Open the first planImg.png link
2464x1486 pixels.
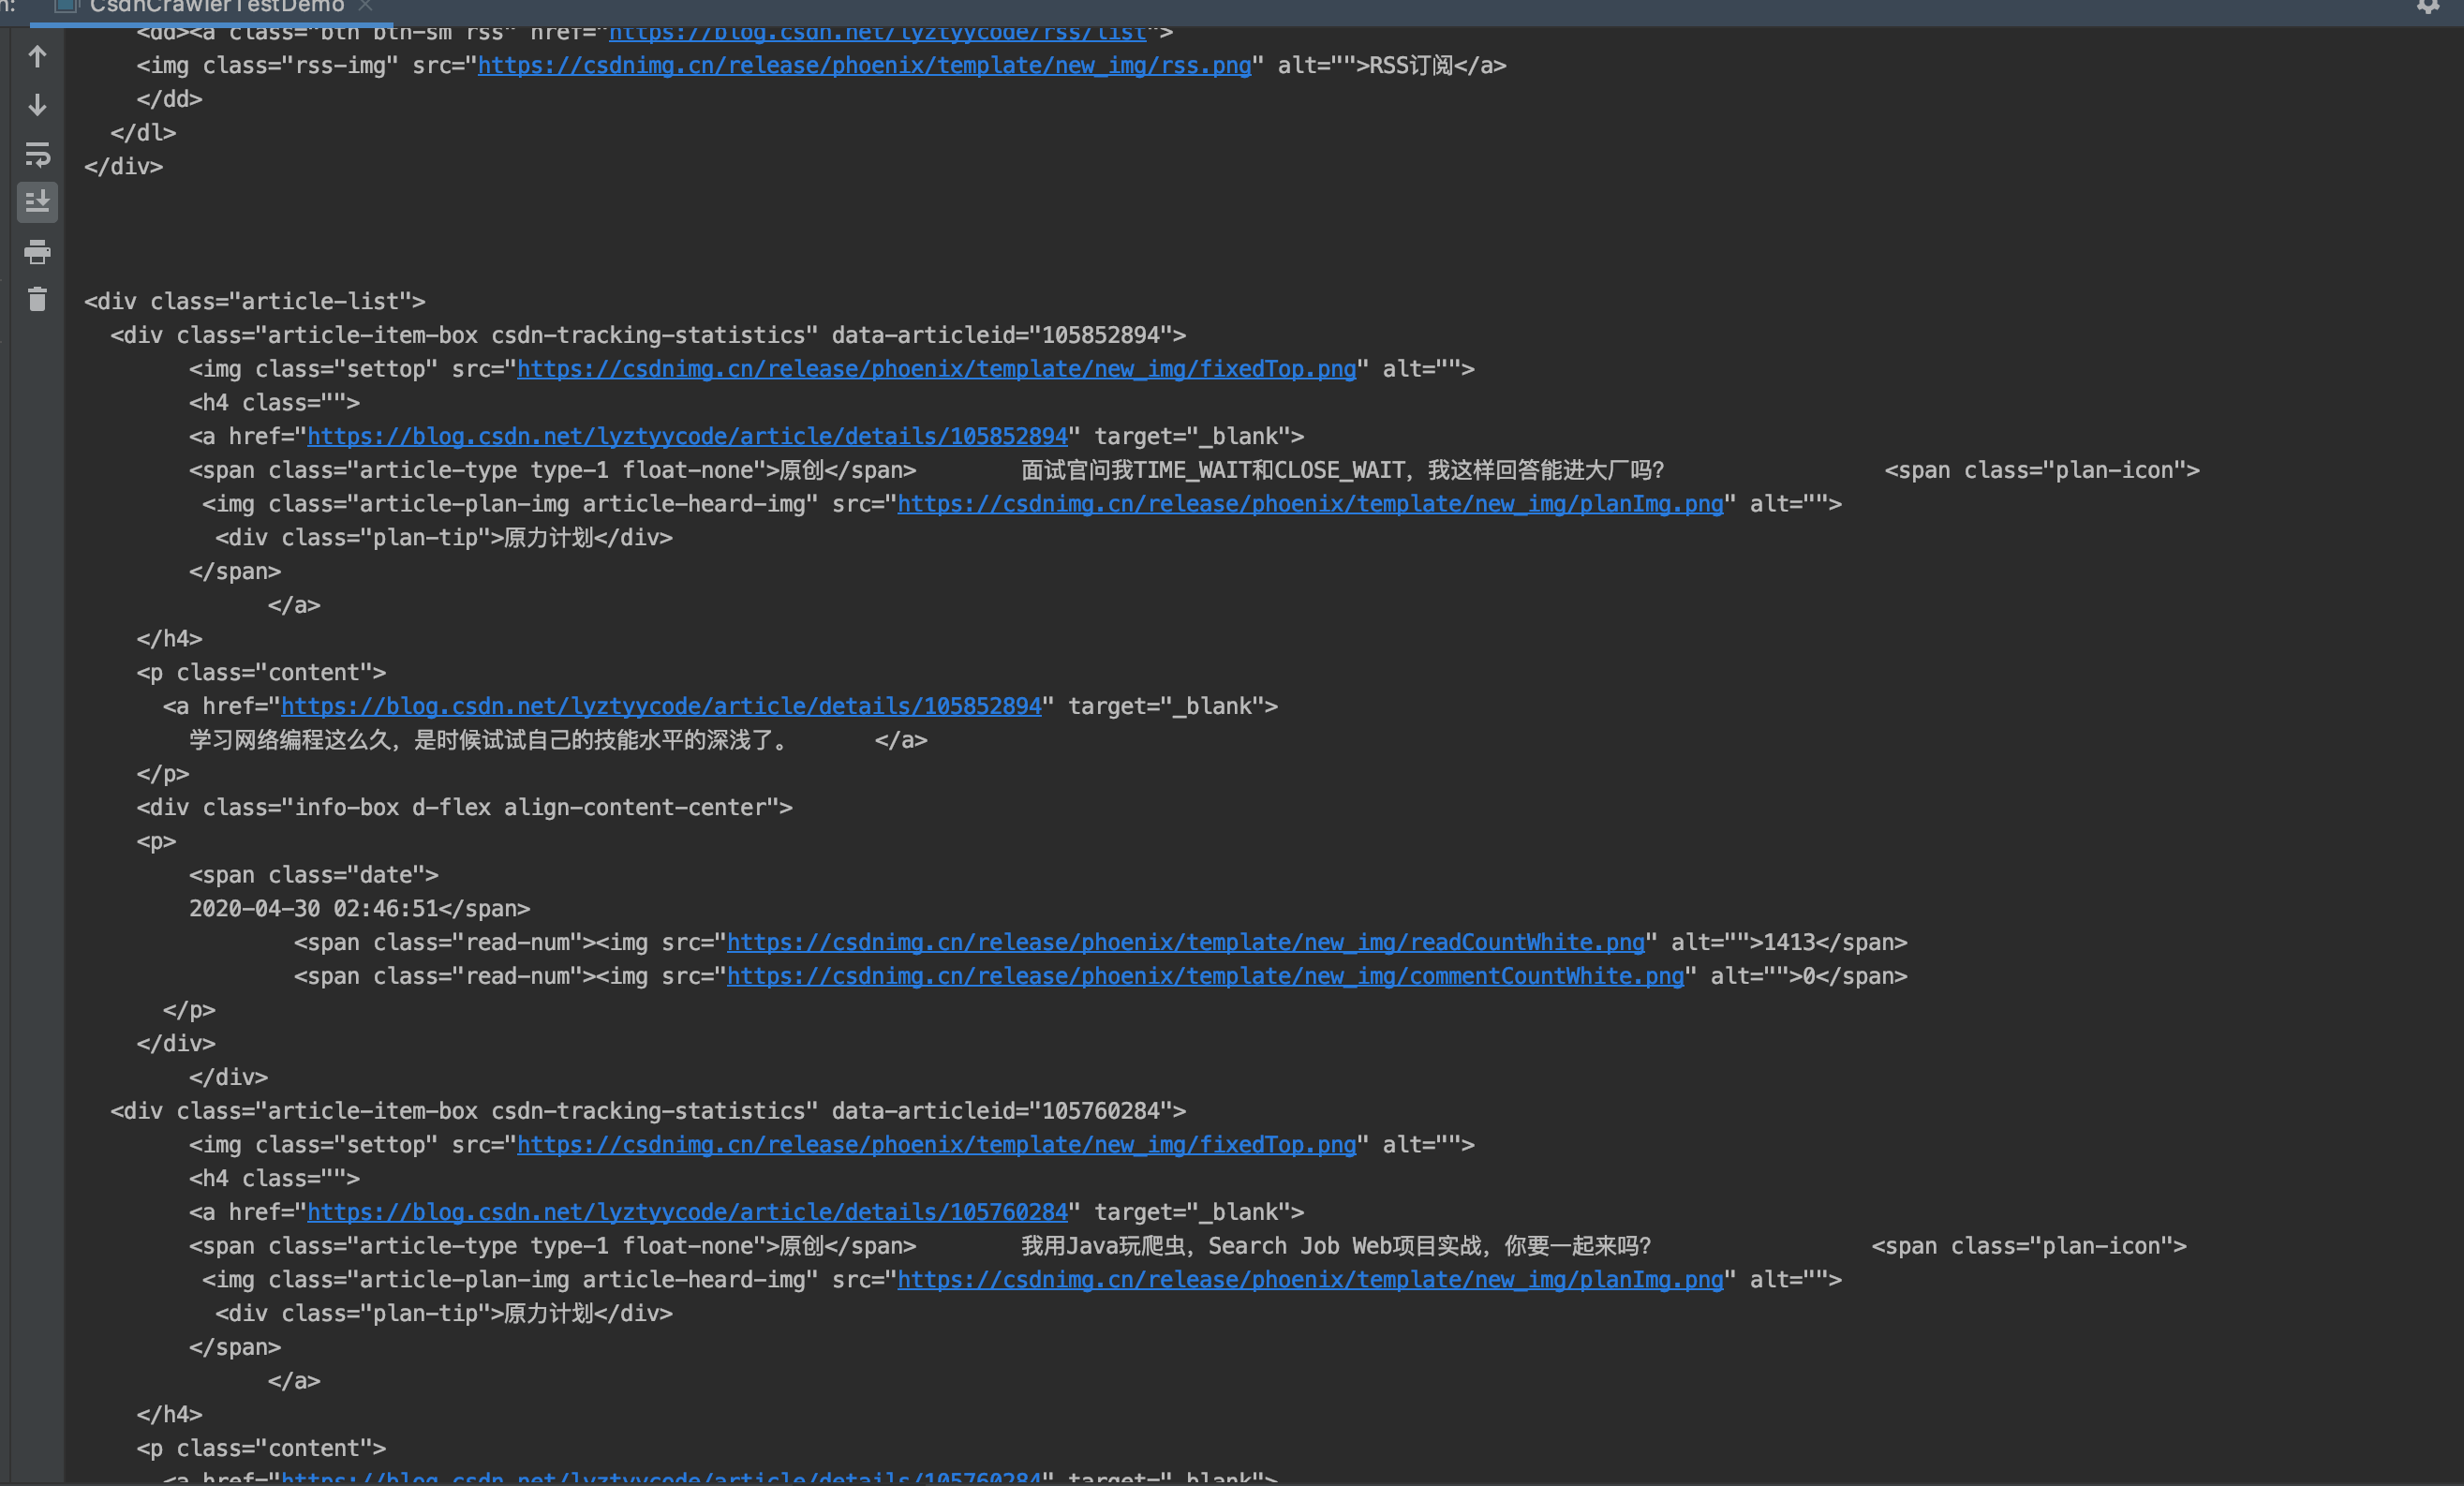point(1310,504)
